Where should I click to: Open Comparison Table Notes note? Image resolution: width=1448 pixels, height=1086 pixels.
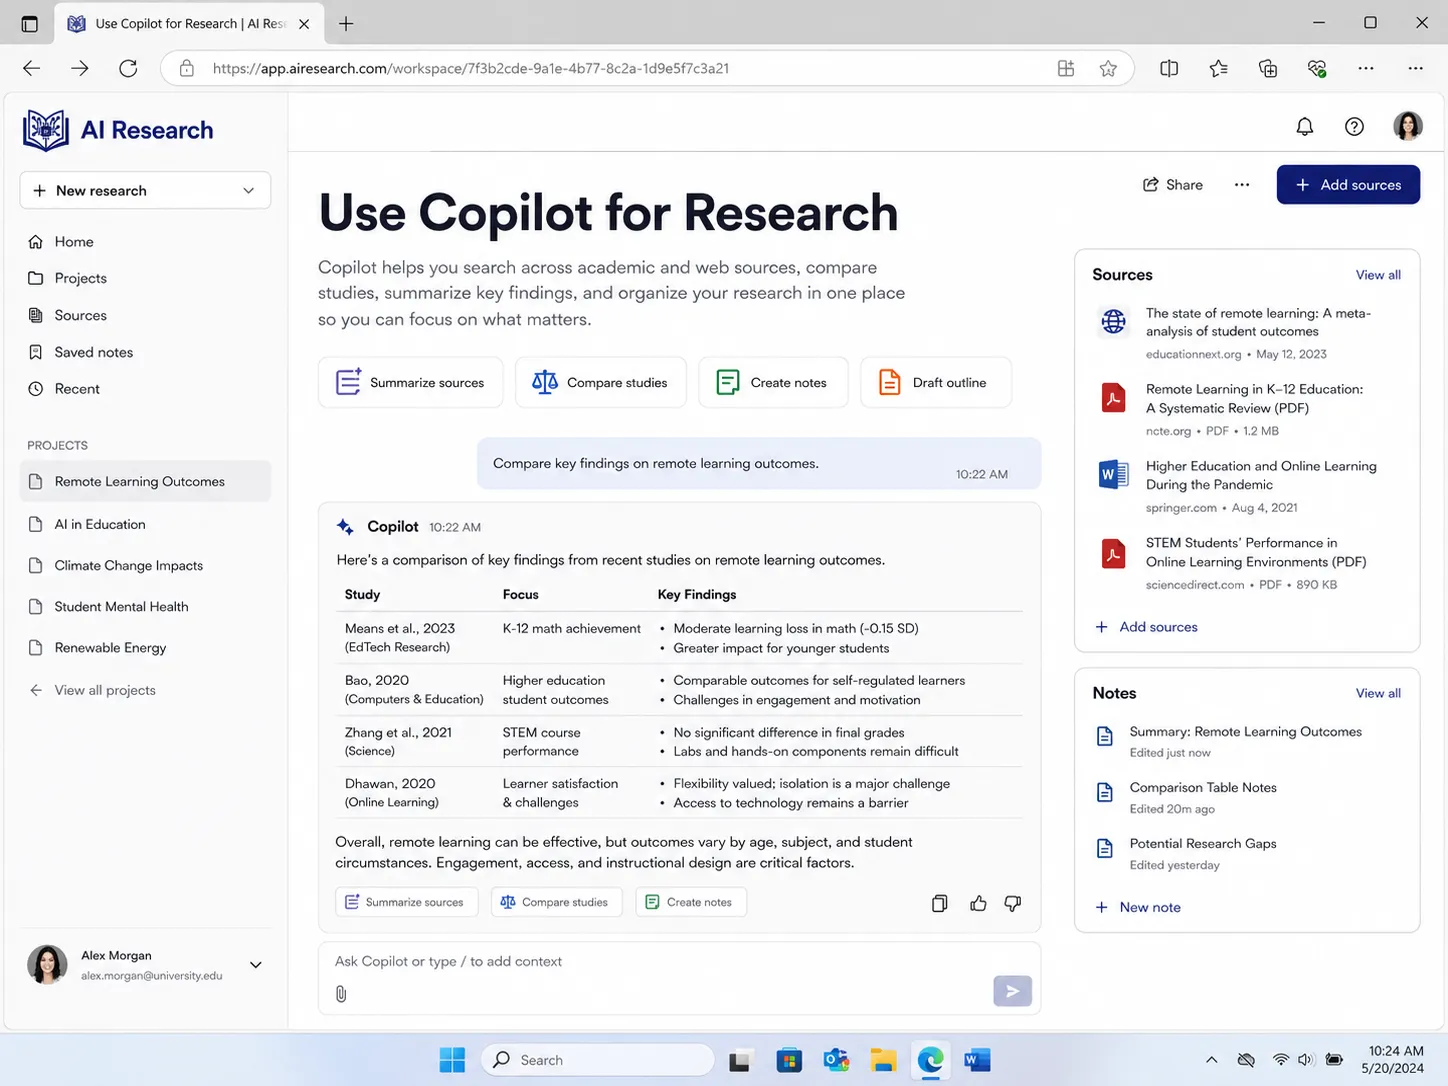(1246, 797)
